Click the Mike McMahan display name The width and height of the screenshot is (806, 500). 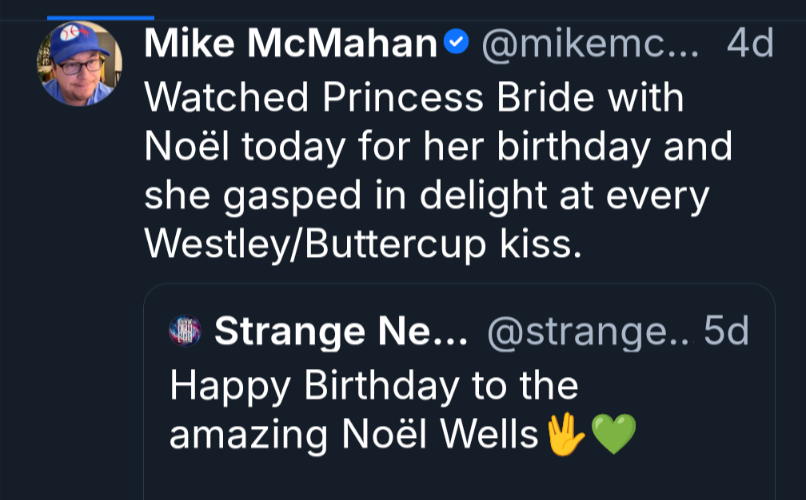click(x=291, y=44)
